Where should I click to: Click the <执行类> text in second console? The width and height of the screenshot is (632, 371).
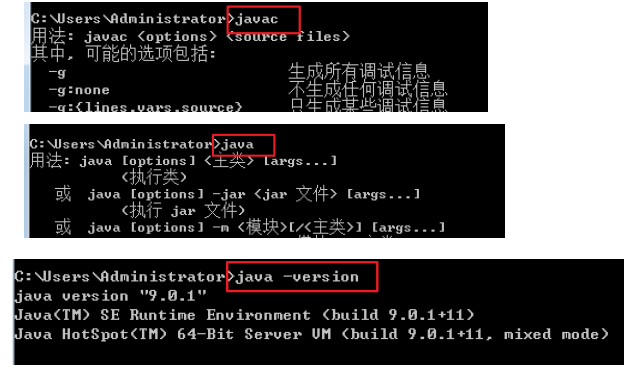154,177
